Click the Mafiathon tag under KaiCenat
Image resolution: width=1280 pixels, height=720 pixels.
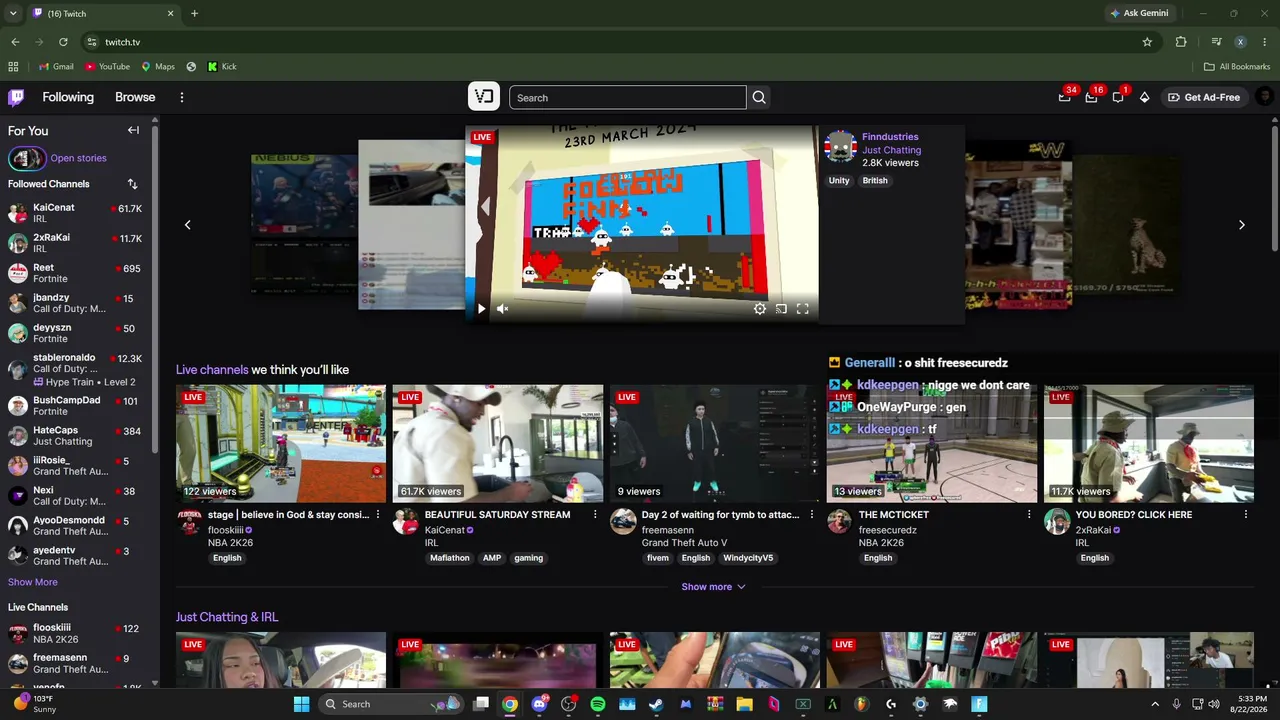pos(450,558)
